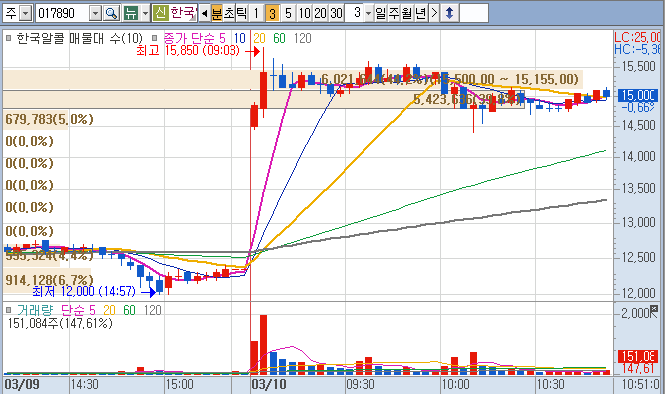Click 10:00 time axis label
Image resolution: width=665 pixels, height=394 pixels.
coord(455,385)
